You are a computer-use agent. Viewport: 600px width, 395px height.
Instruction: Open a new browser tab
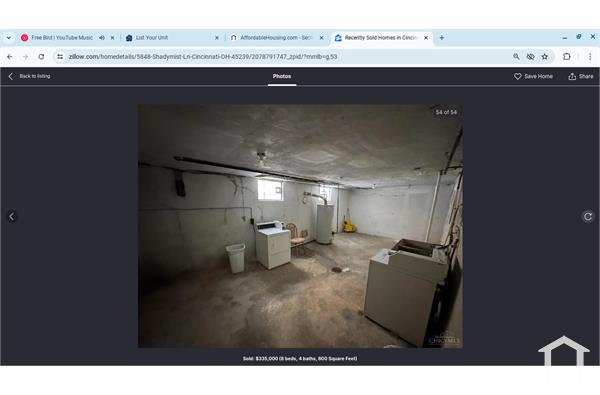click(442, 38)
